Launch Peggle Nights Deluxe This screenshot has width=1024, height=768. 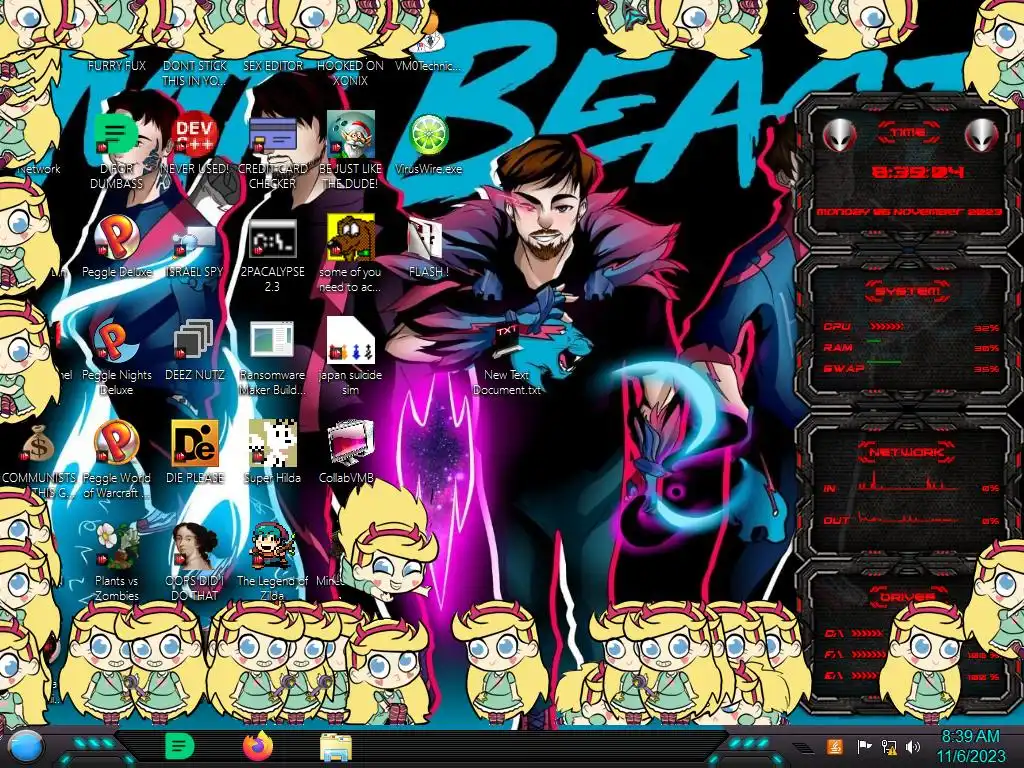[116, 342]
